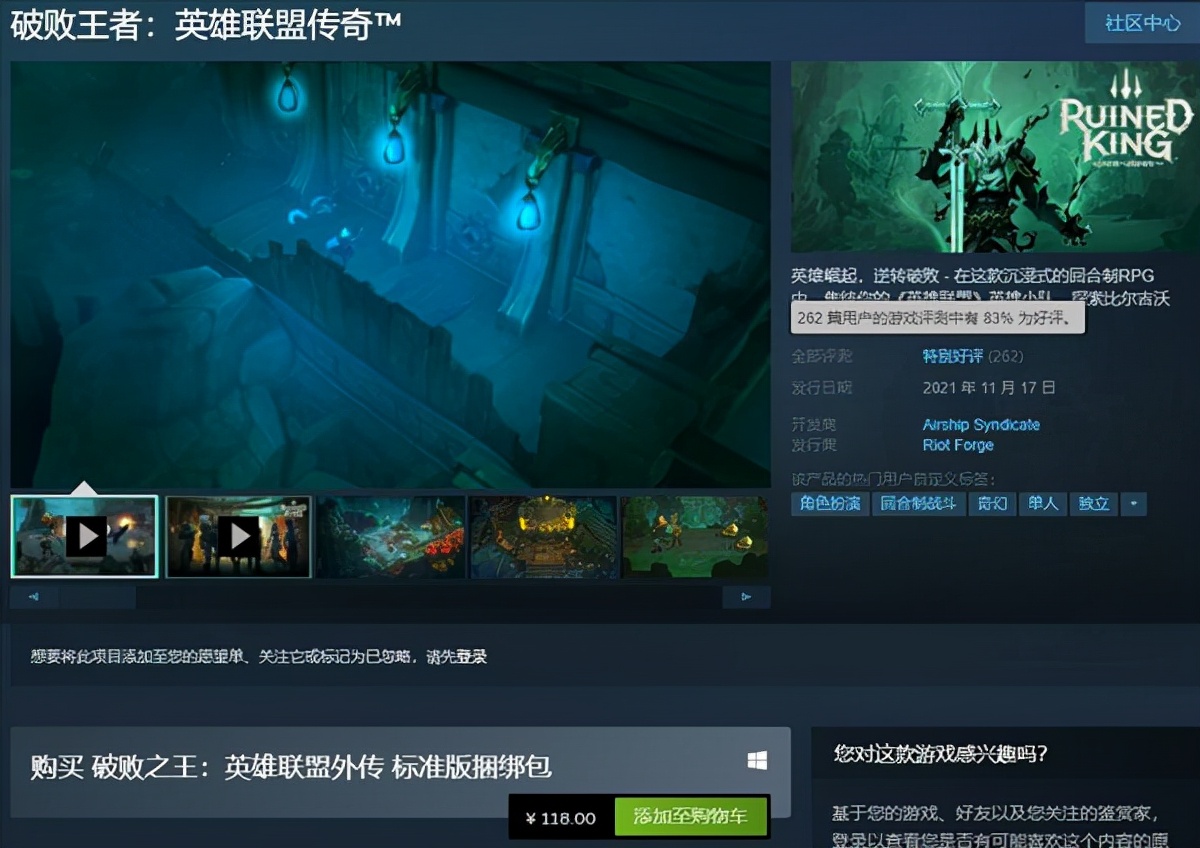Viewport: 1200px width, 848px height.
Task: Expand more tags with the plus button
Action: (x=1133, y=504)
